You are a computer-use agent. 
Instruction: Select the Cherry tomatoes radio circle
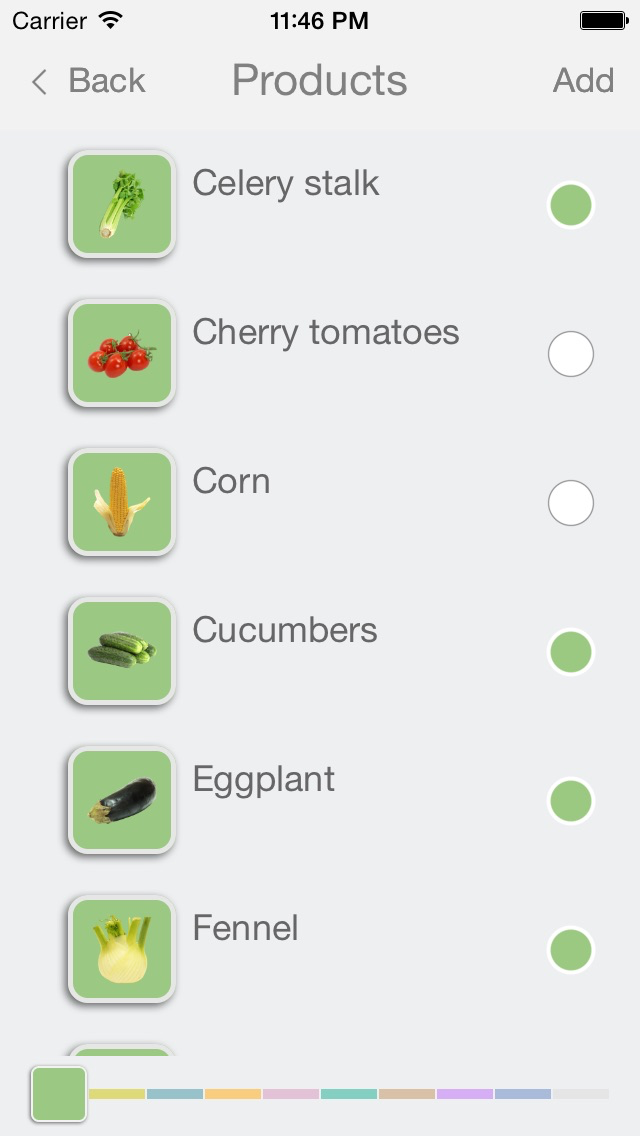571,354
